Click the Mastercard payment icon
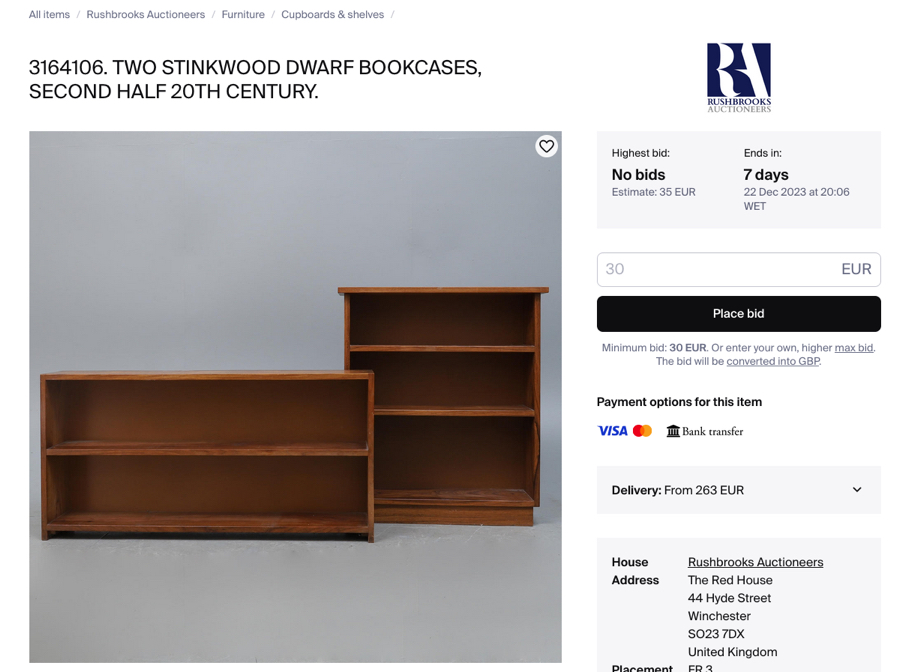Image resolution: width=903 pixels, height=672 pixels. pyautogui.click(x=642, y=431)
